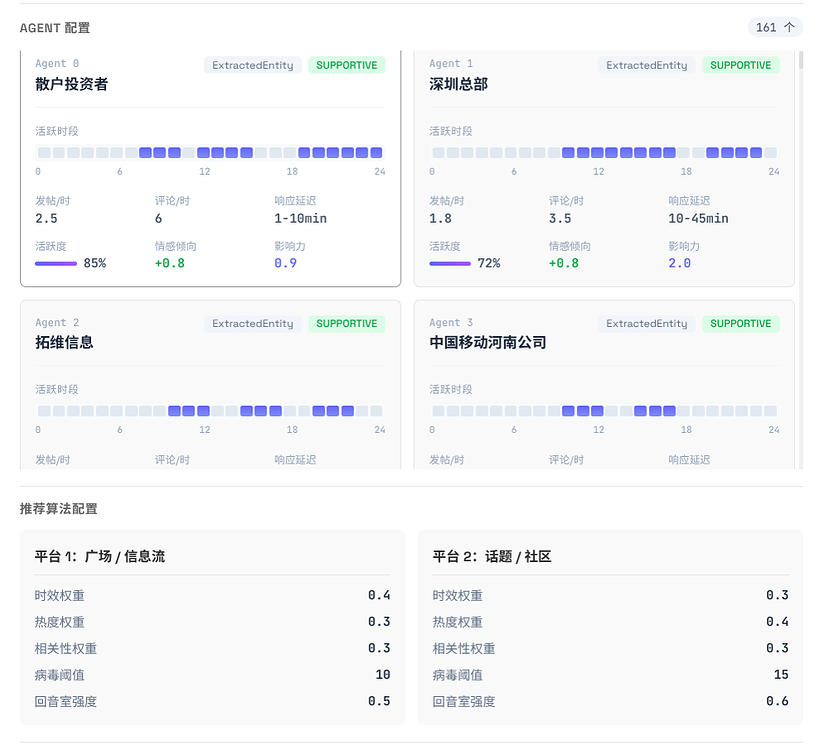823x750 pixels.
Task: Click the 72% activity bar for 深圳总部
Action: click(x=450, y=263)
